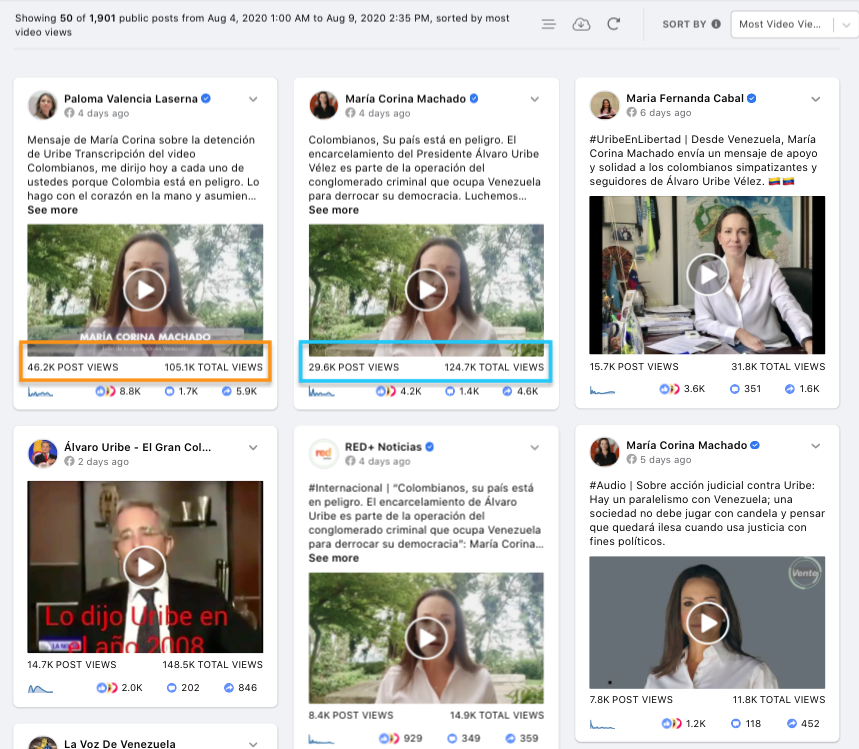Play María Corina Machado's #Audio video
The width and height of the screenshot is (859, 749).
[x=707, y=623]
